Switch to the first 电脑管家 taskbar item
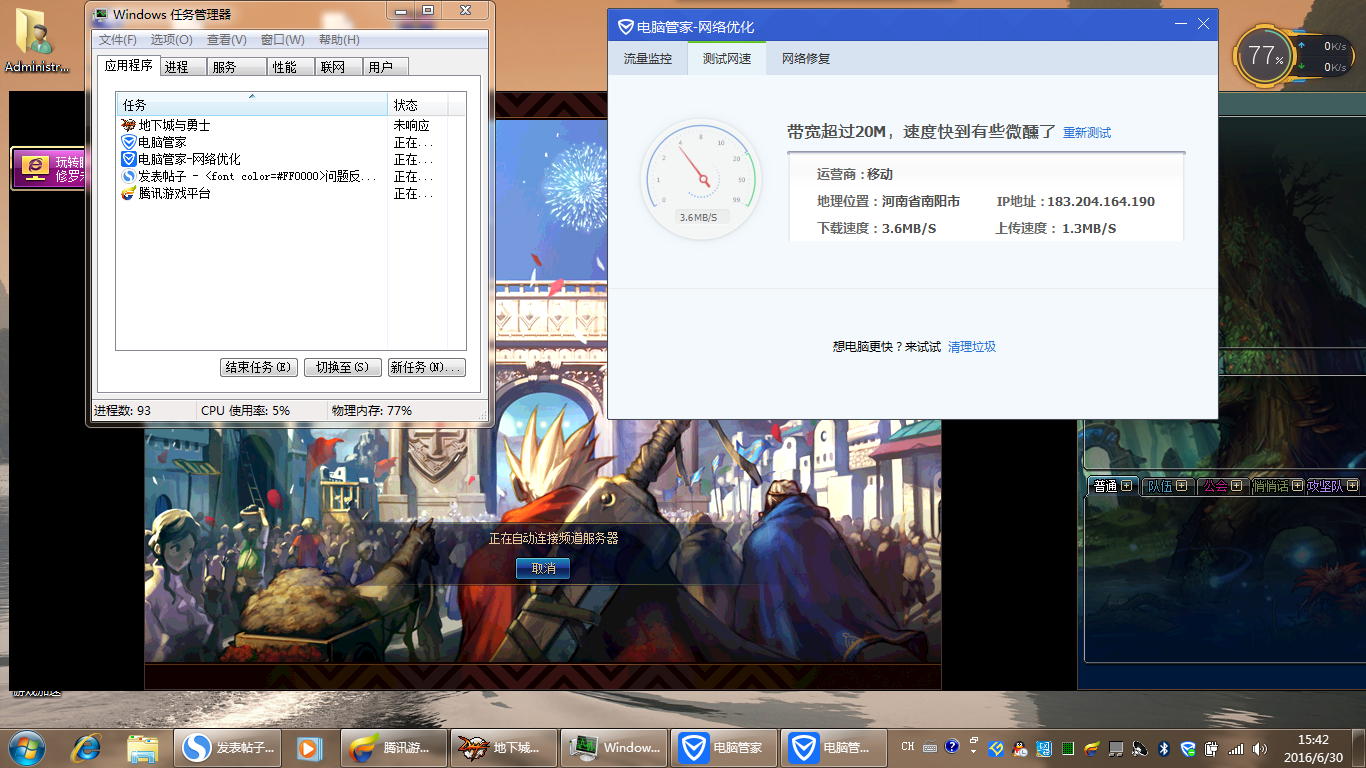 [724, 747]
